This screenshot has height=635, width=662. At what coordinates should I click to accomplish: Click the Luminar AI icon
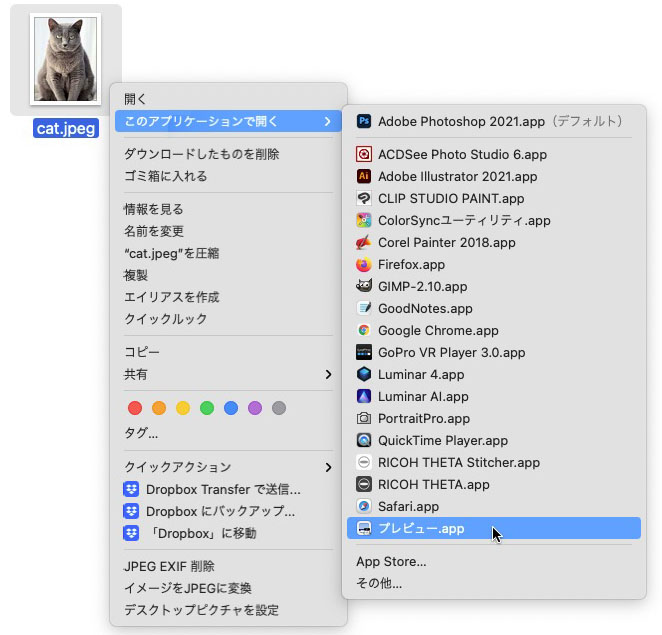[x=364, y=396]
